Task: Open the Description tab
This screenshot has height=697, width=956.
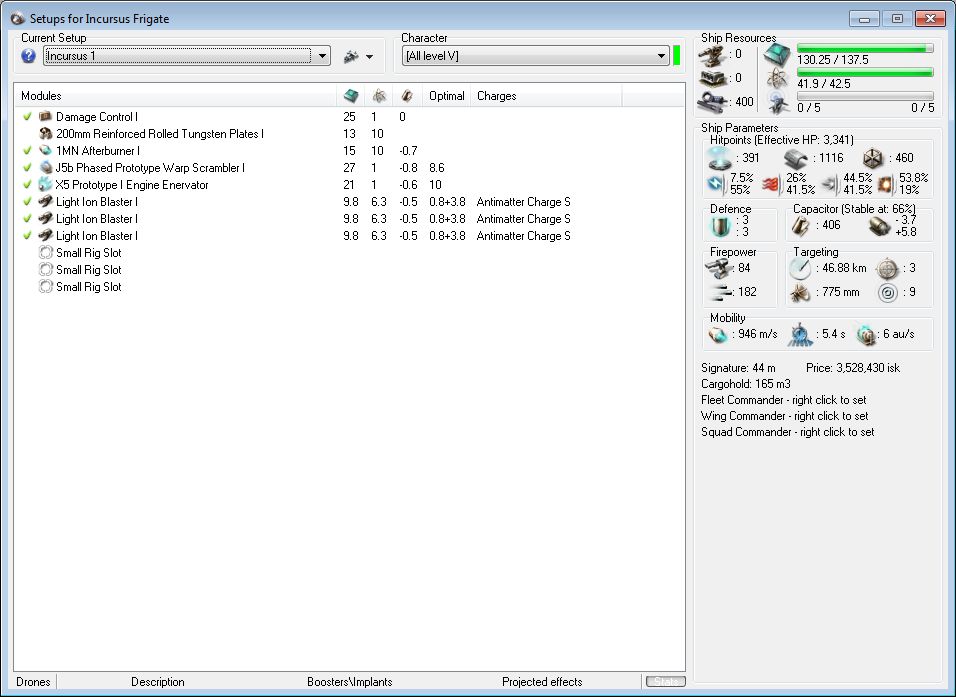Action: click(158, 682)
